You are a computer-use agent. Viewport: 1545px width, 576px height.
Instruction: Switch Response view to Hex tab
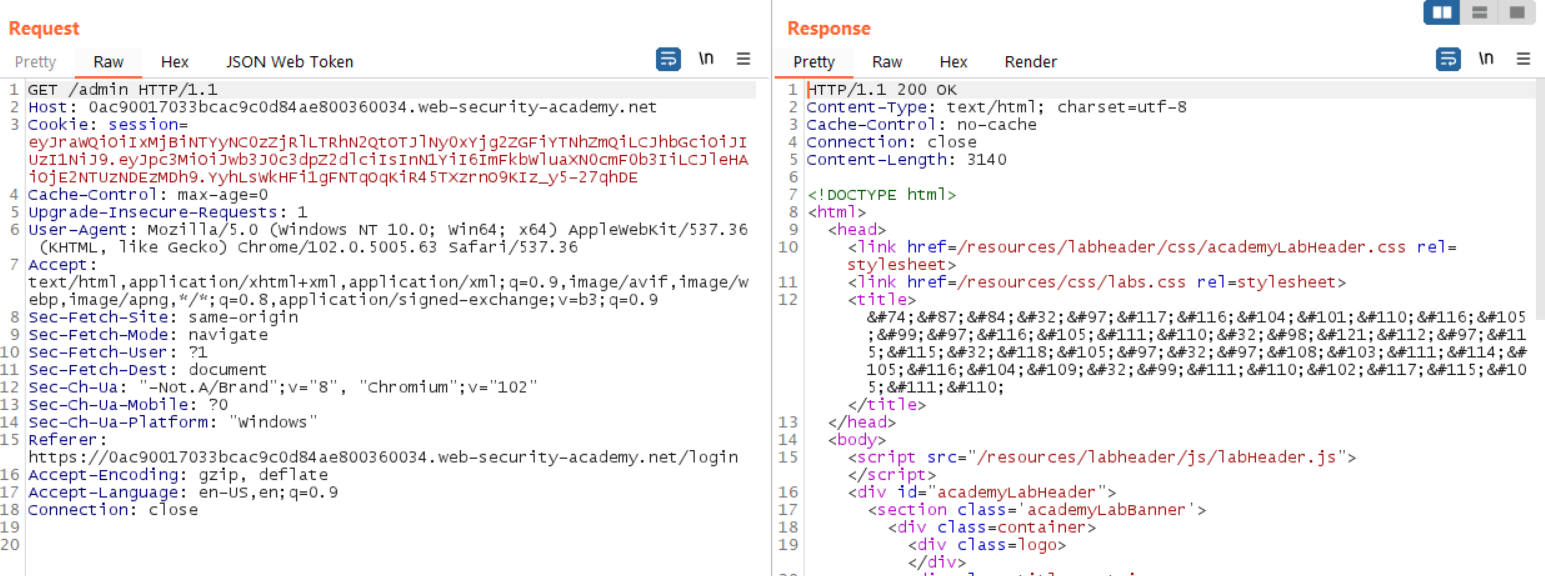954,62
